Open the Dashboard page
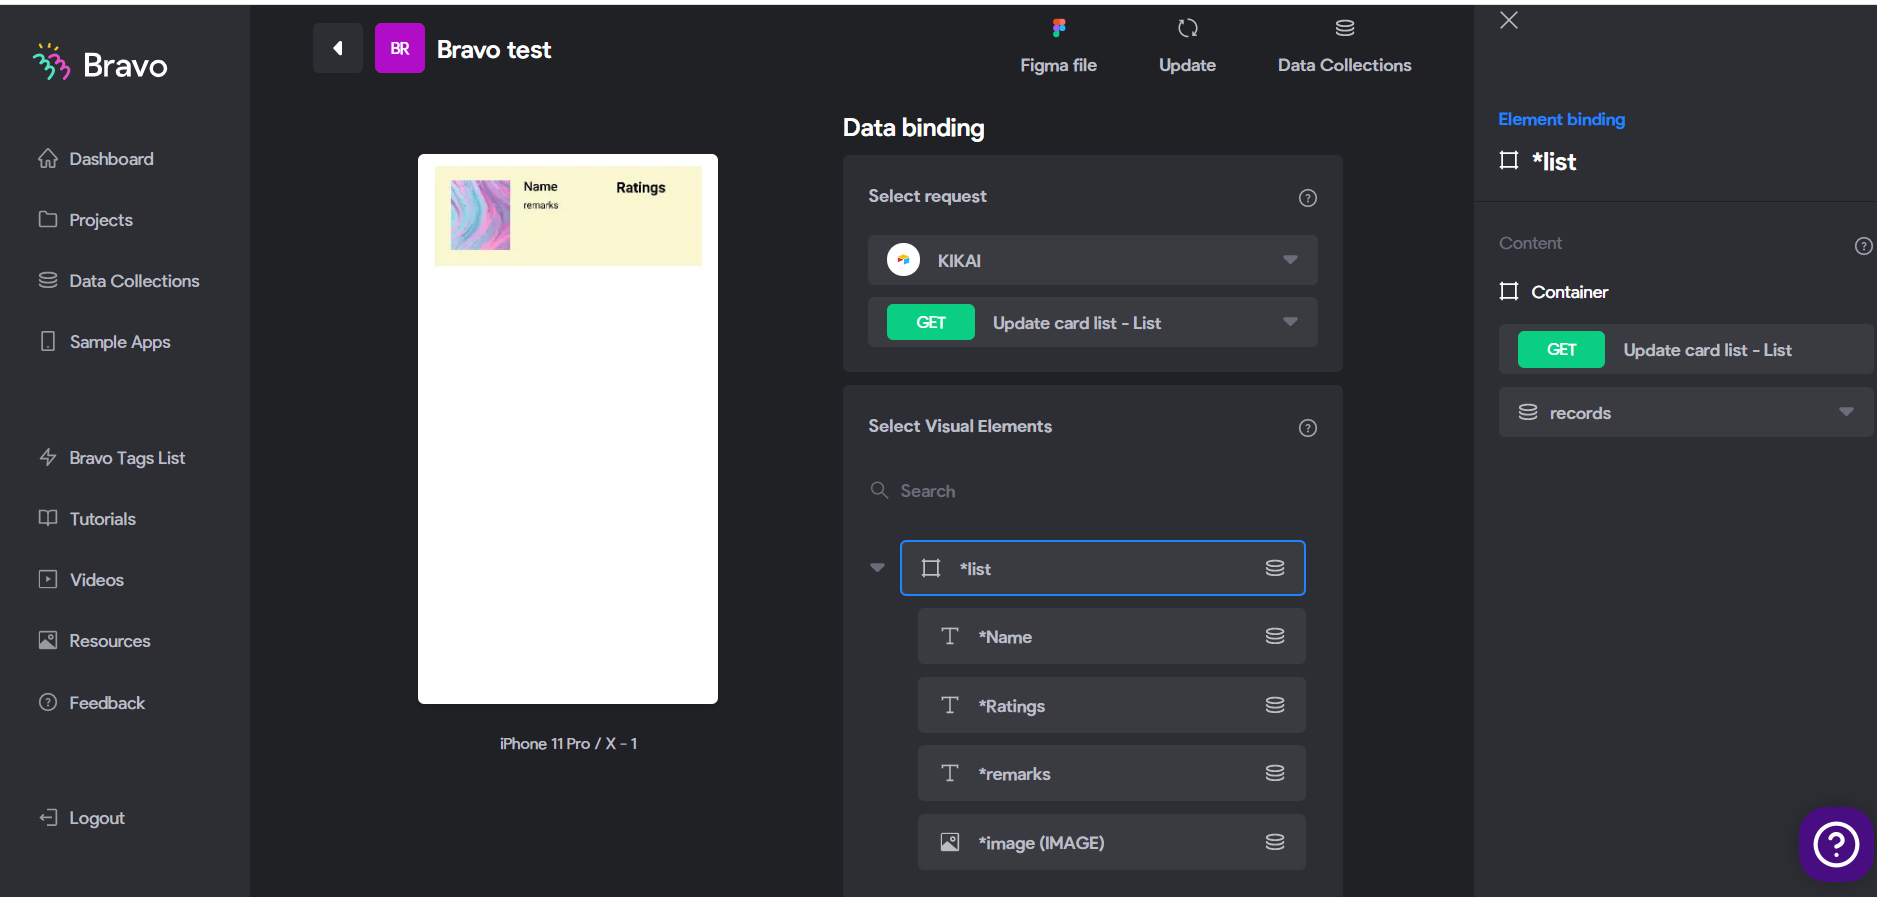This screenshot has width=1877, height=897. point(96,159)
